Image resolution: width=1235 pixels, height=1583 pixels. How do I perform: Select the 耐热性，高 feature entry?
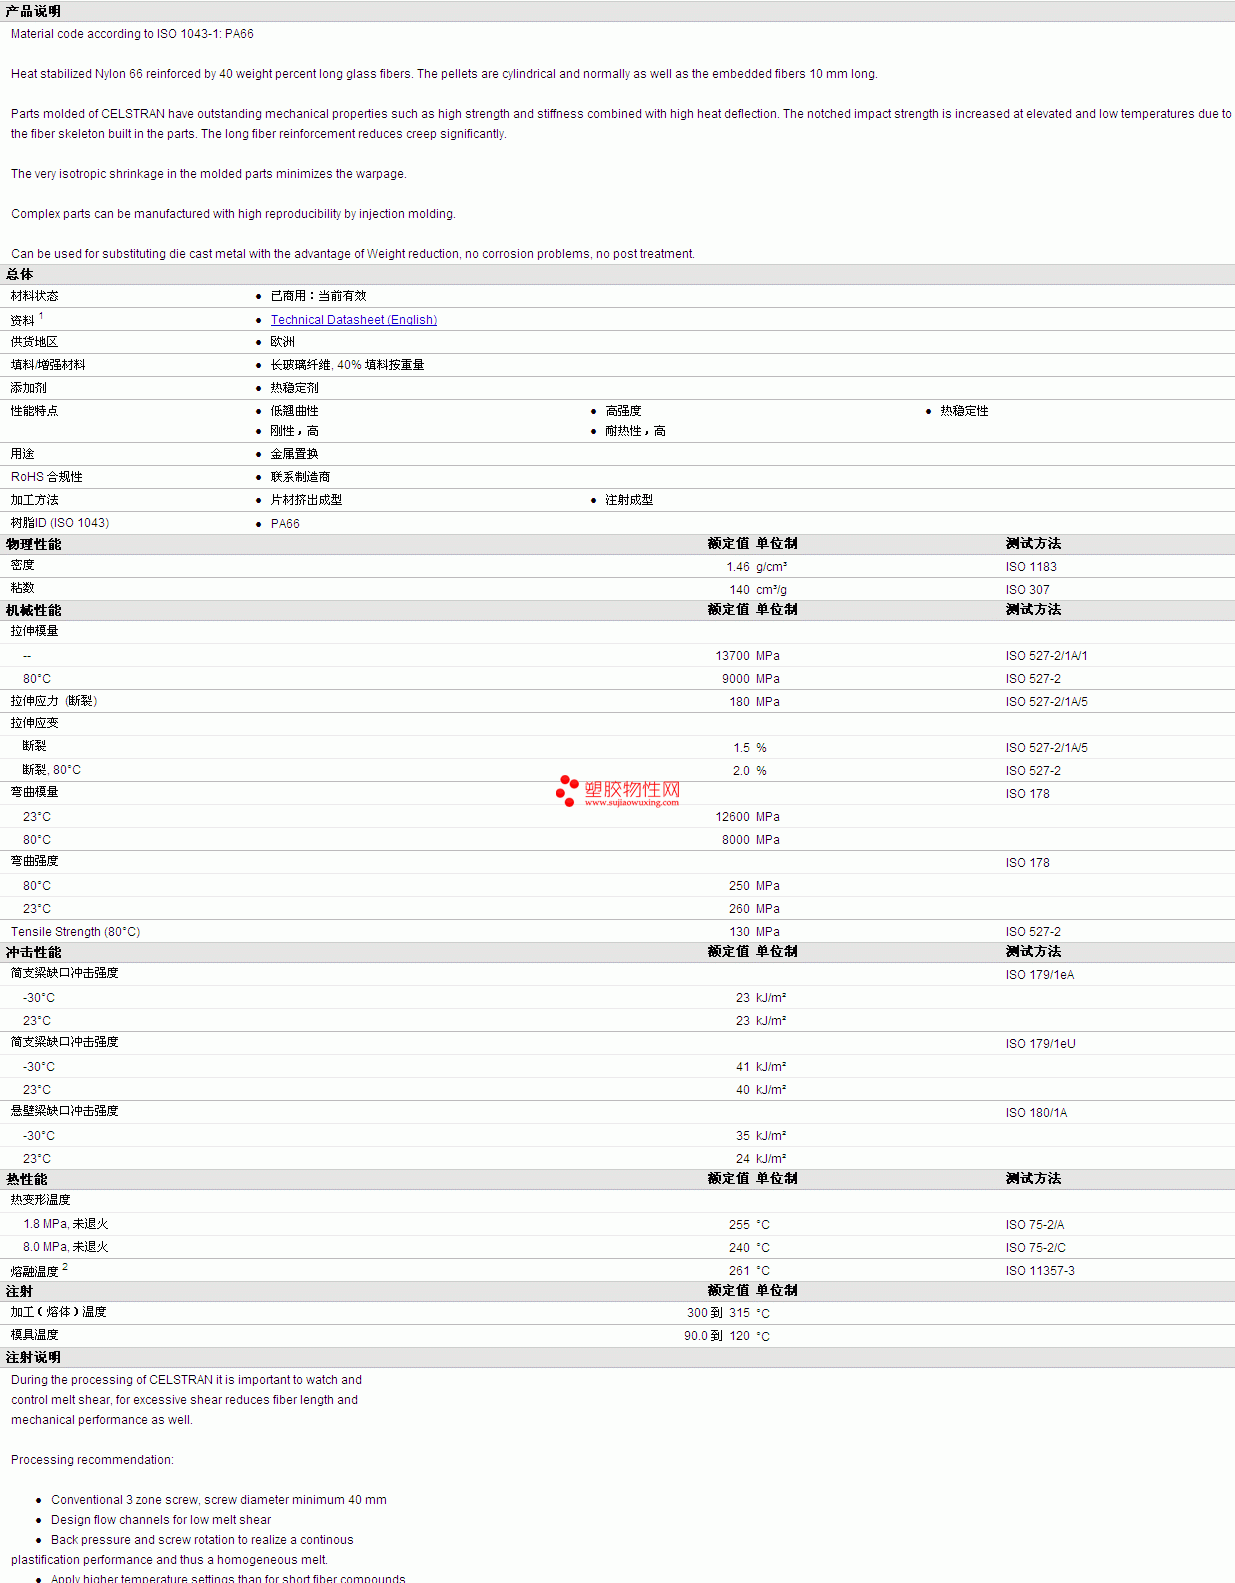point(635,431)
